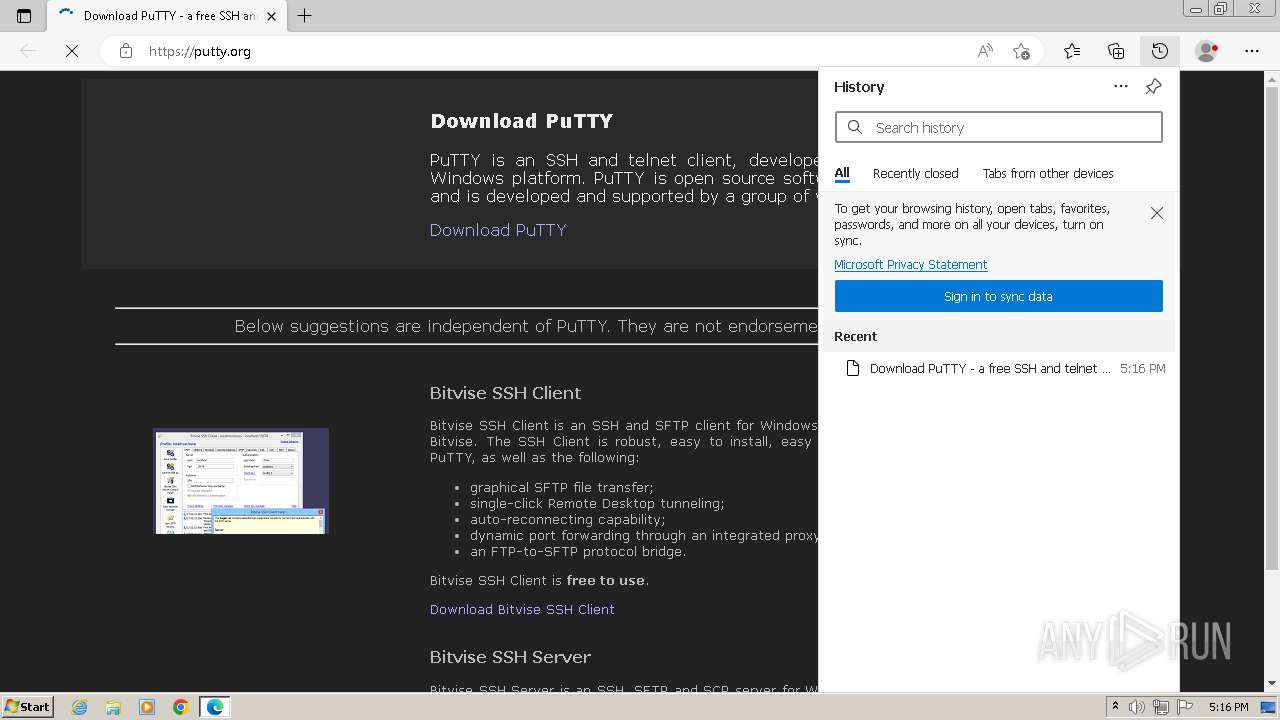Show hidden system tray icons

(1115, 707)
